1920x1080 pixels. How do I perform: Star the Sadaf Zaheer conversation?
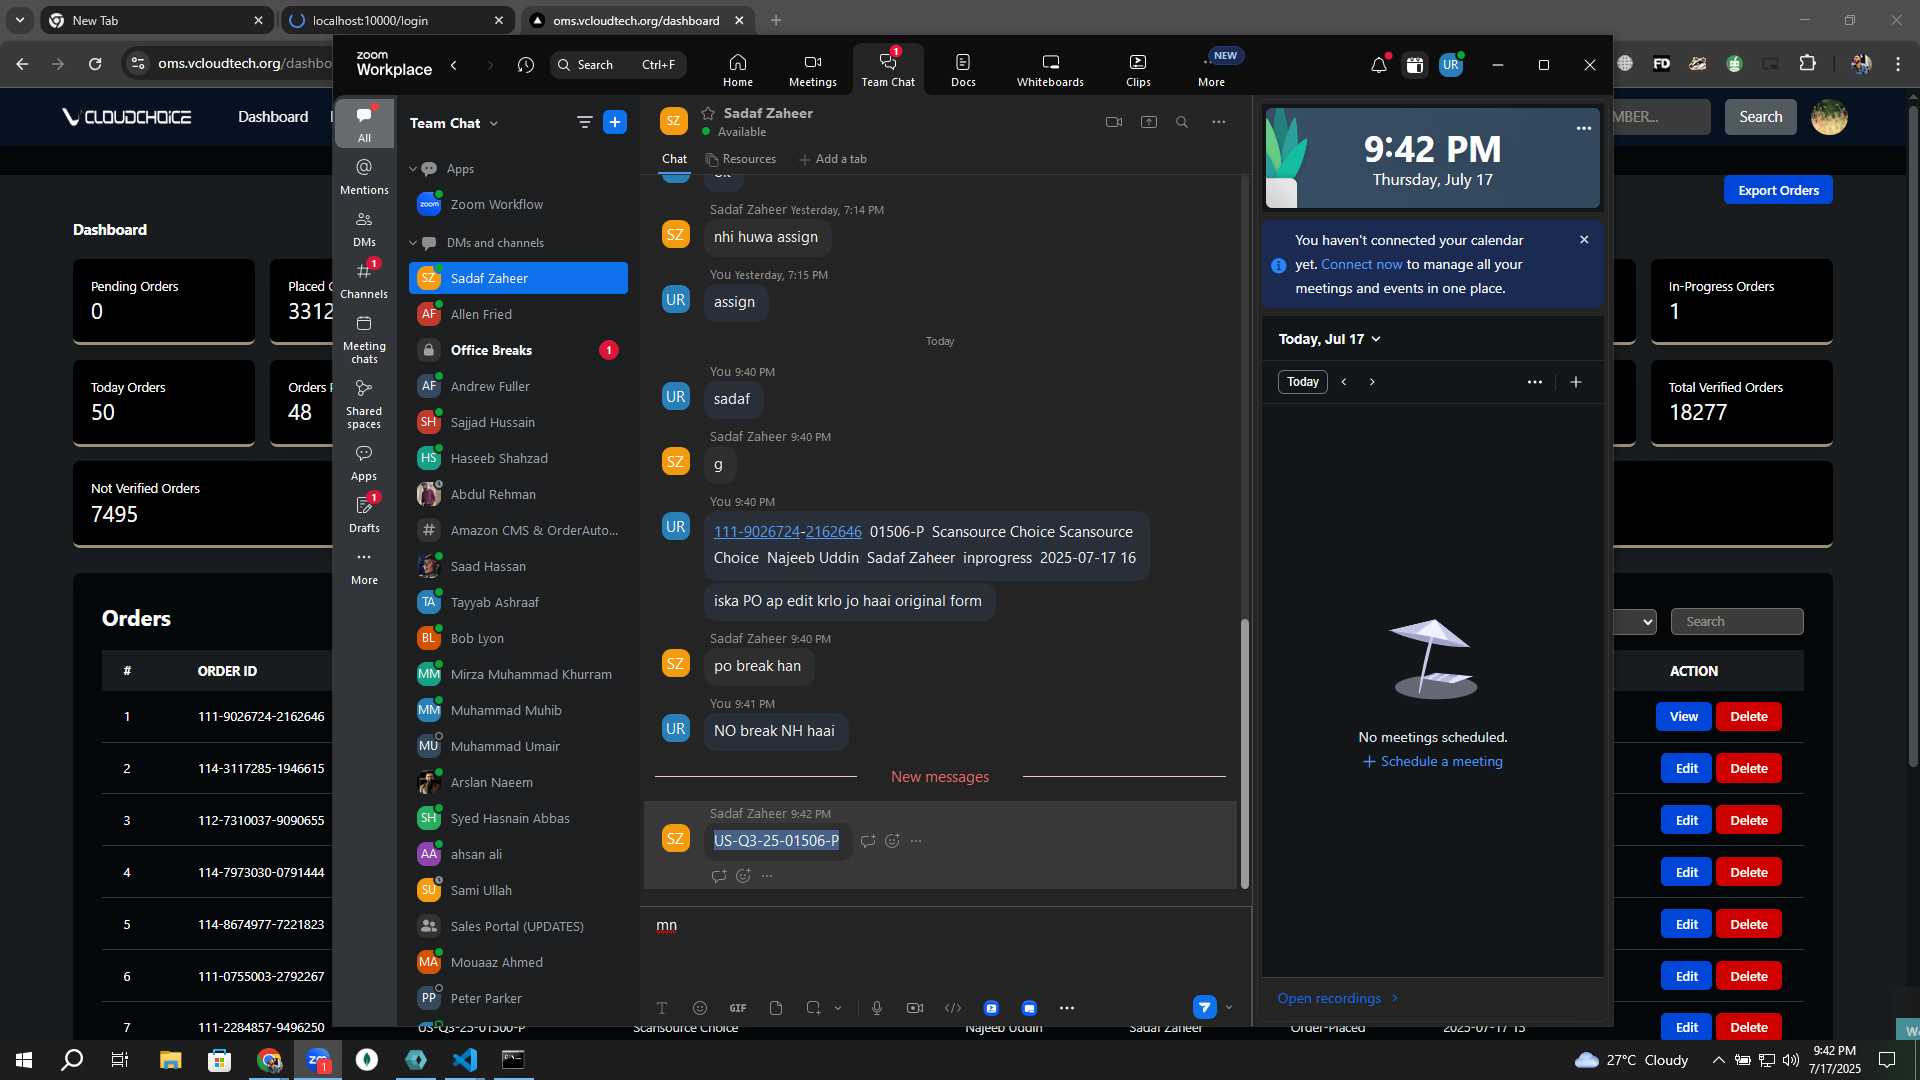pos(708,113)
